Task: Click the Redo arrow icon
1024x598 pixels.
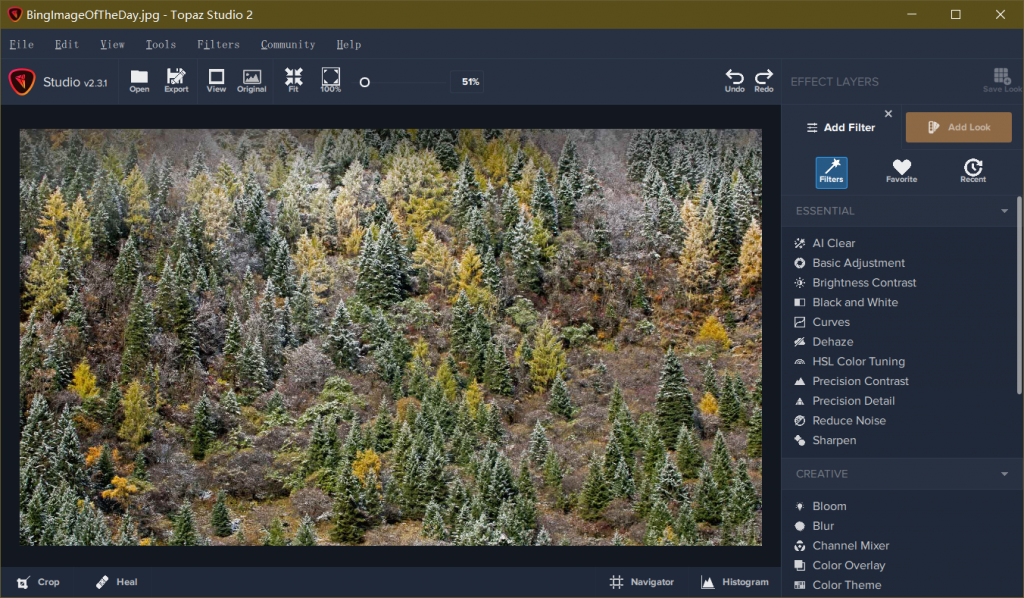Action: [x=764, y=80]
